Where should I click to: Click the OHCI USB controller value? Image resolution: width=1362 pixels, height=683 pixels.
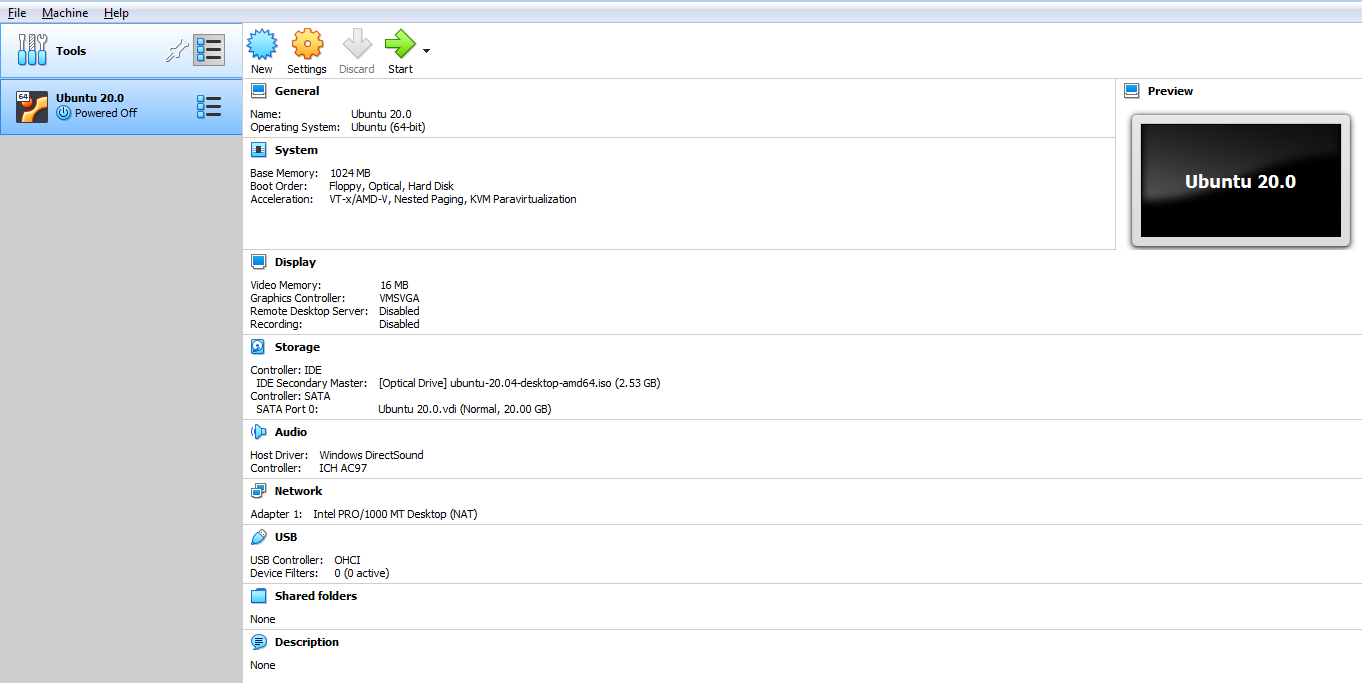point(347,560)
